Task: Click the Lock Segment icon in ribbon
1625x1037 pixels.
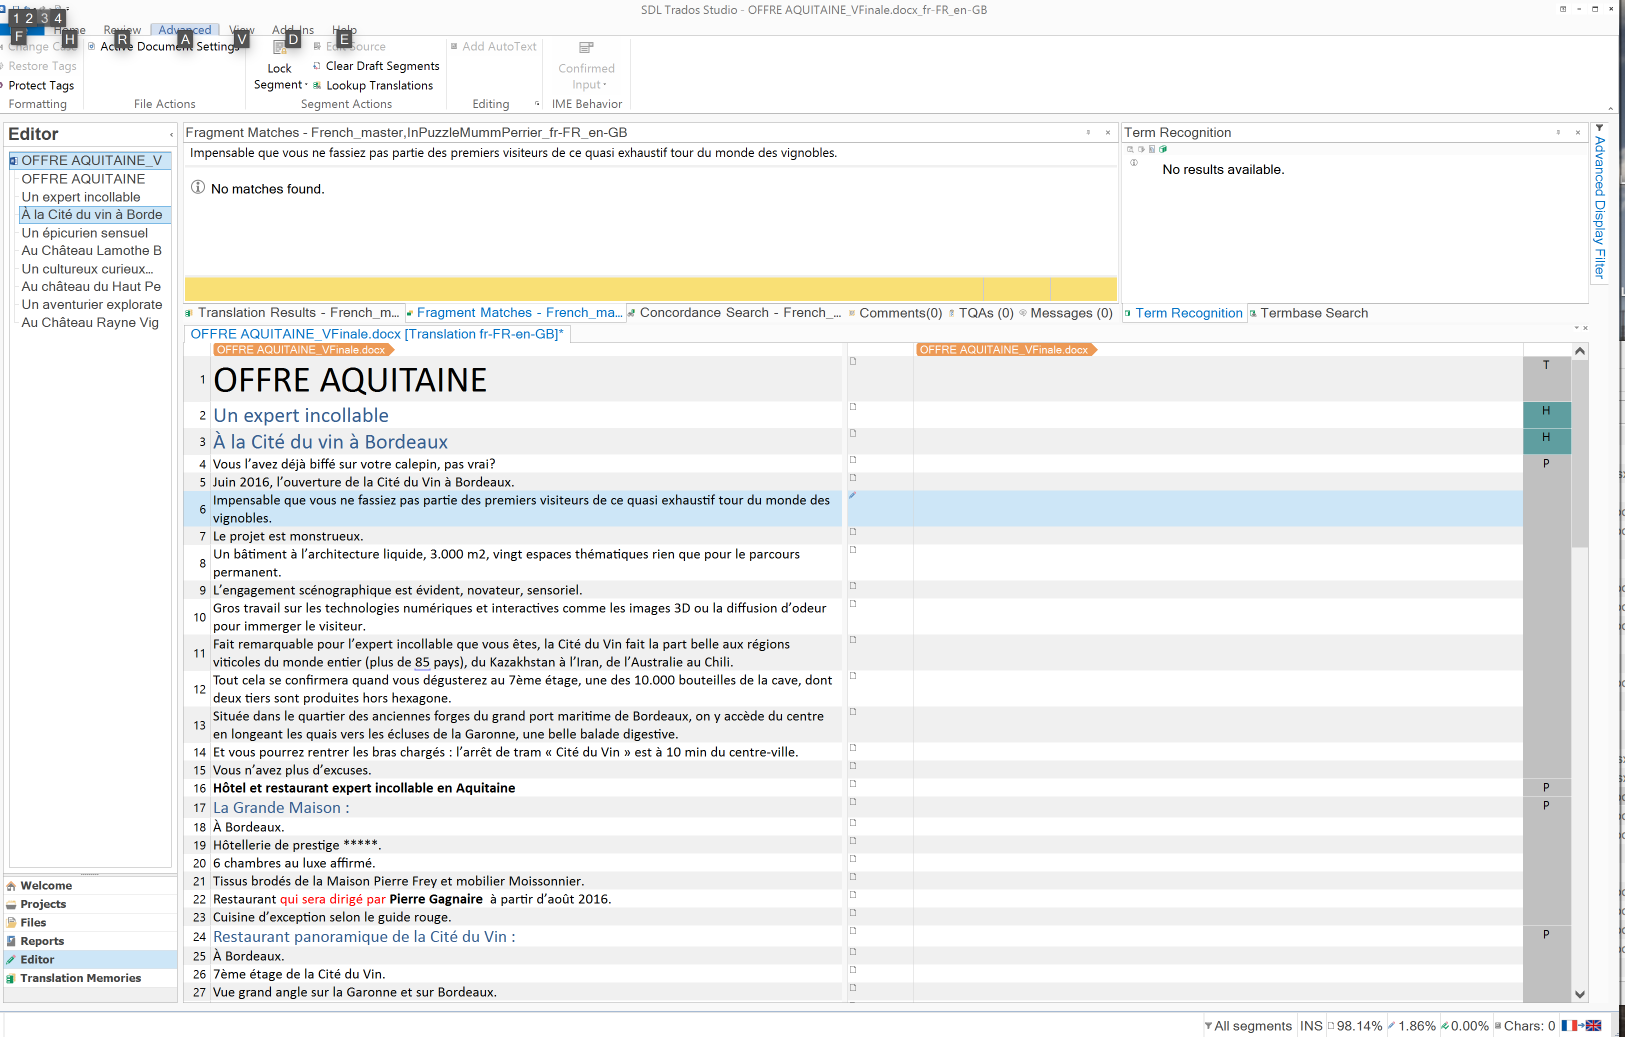Action: pyautogui.click(x=279, y=48)
